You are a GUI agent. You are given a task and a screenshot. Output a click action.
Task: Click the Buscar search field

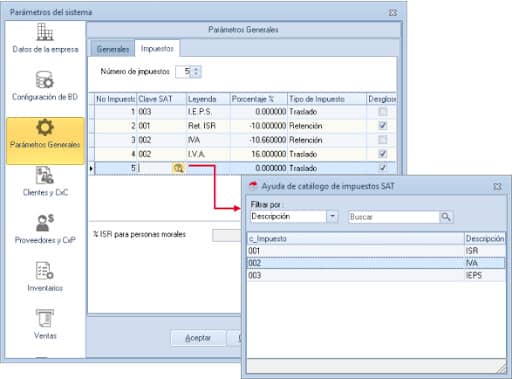(394, 217)
